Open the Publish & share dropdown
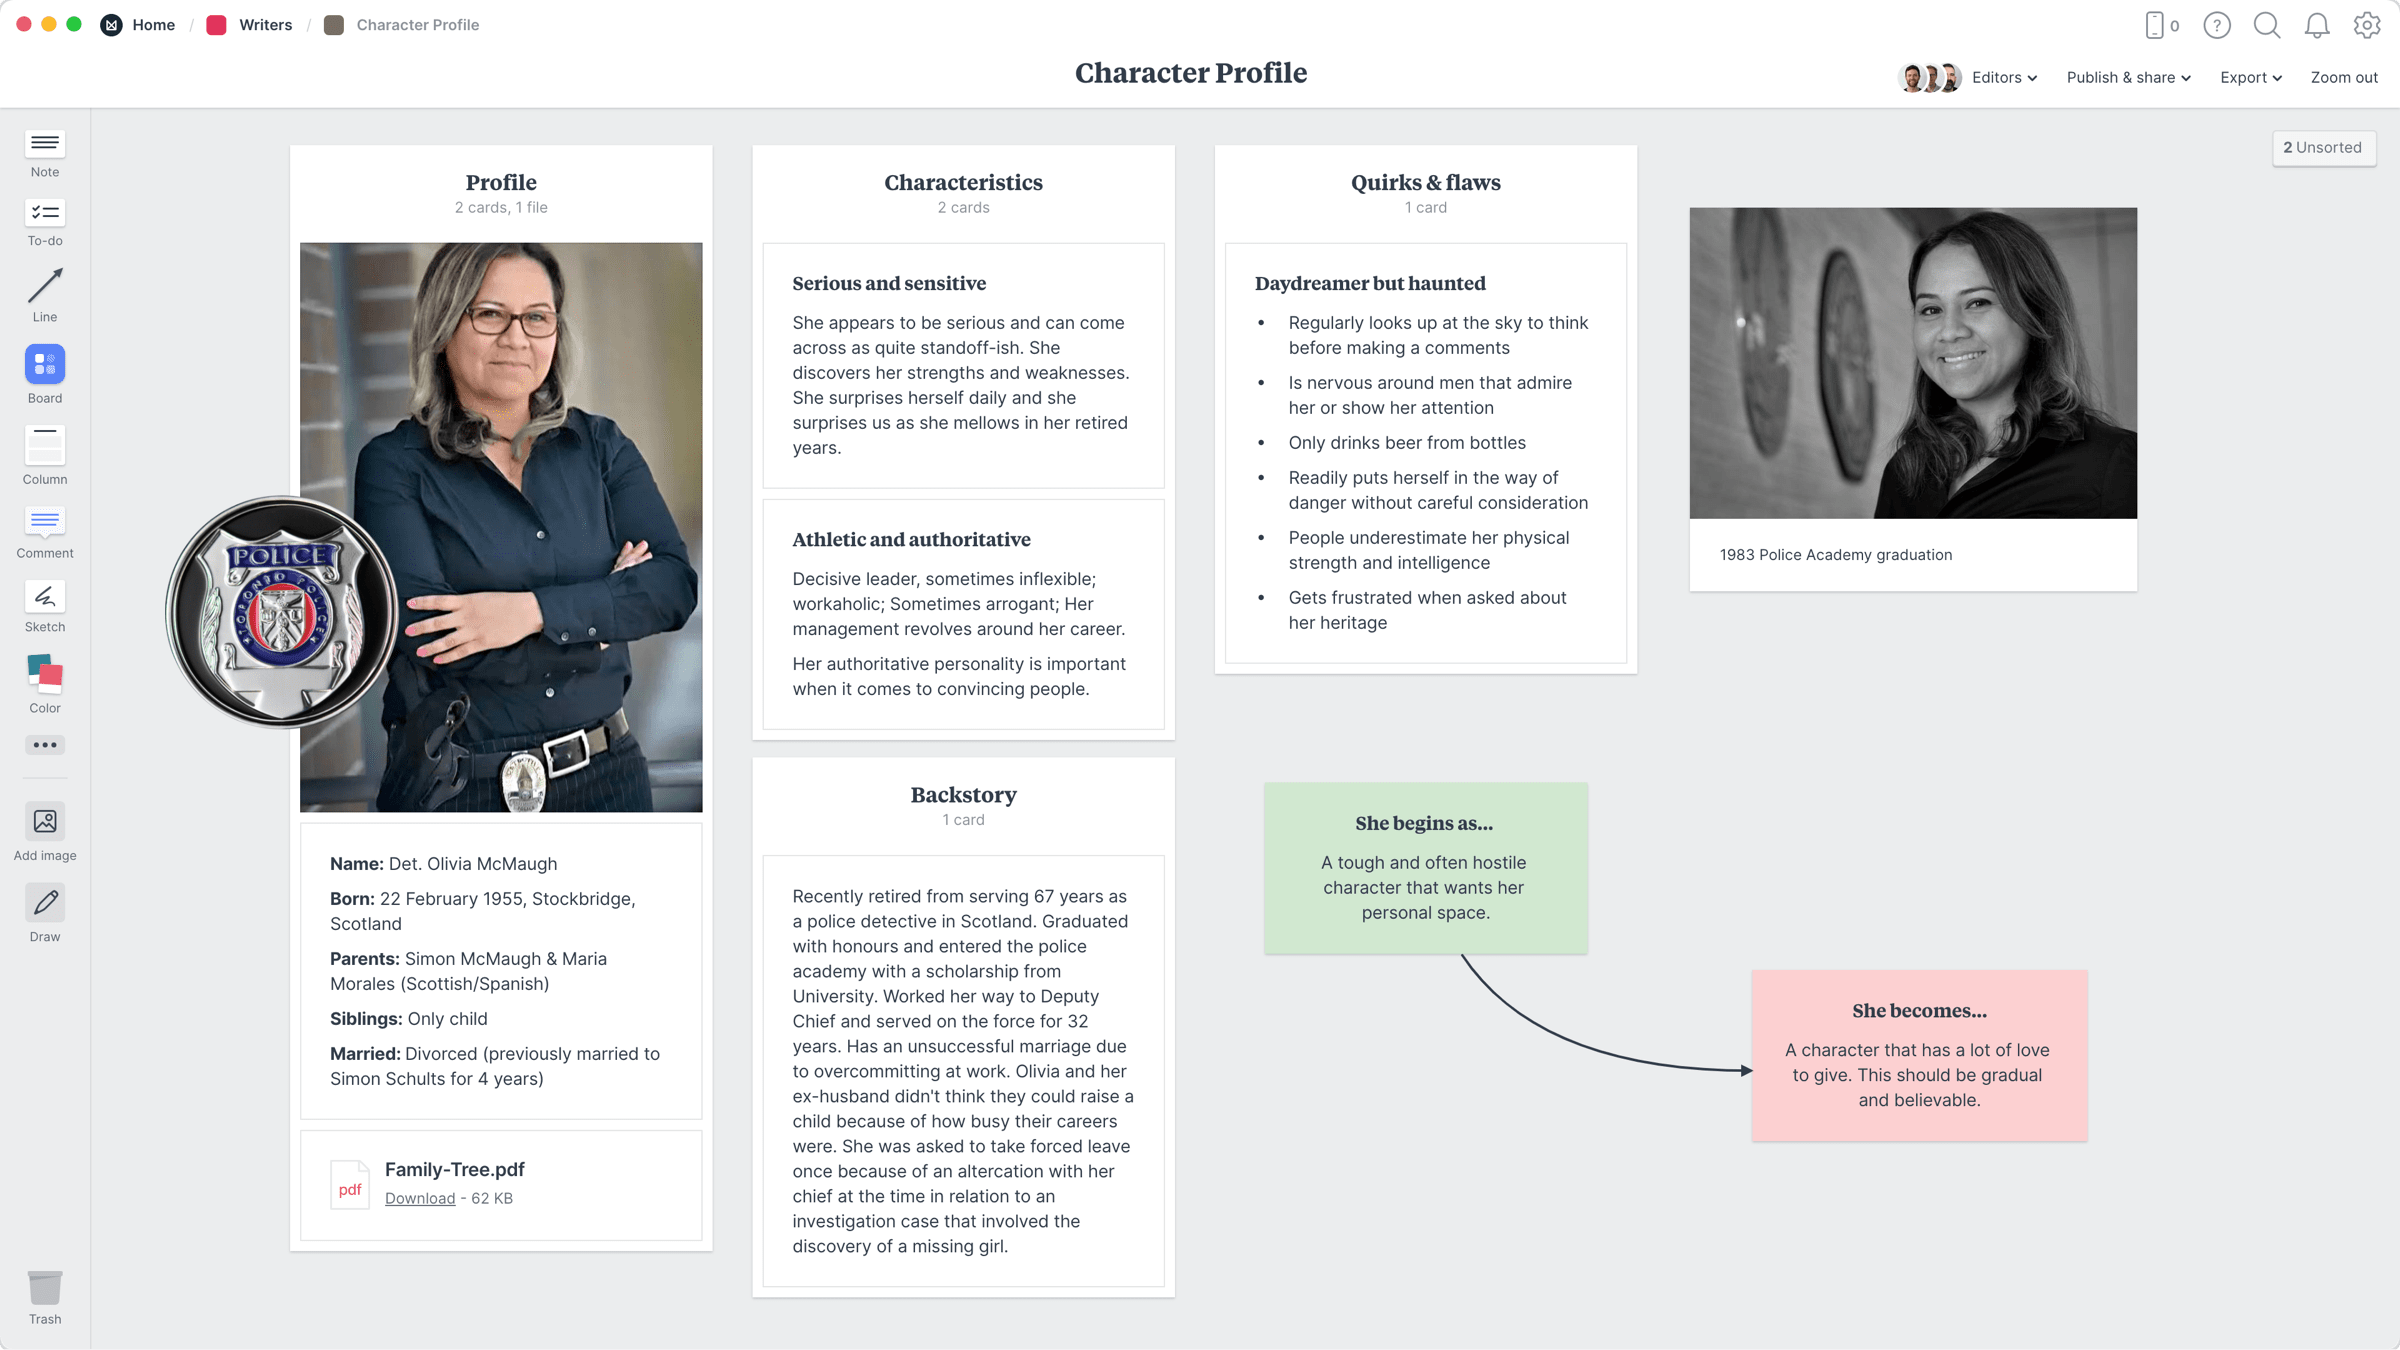Image resolution: width=2400 pixels, height=1350 pixels. (x=2128, y=77)
